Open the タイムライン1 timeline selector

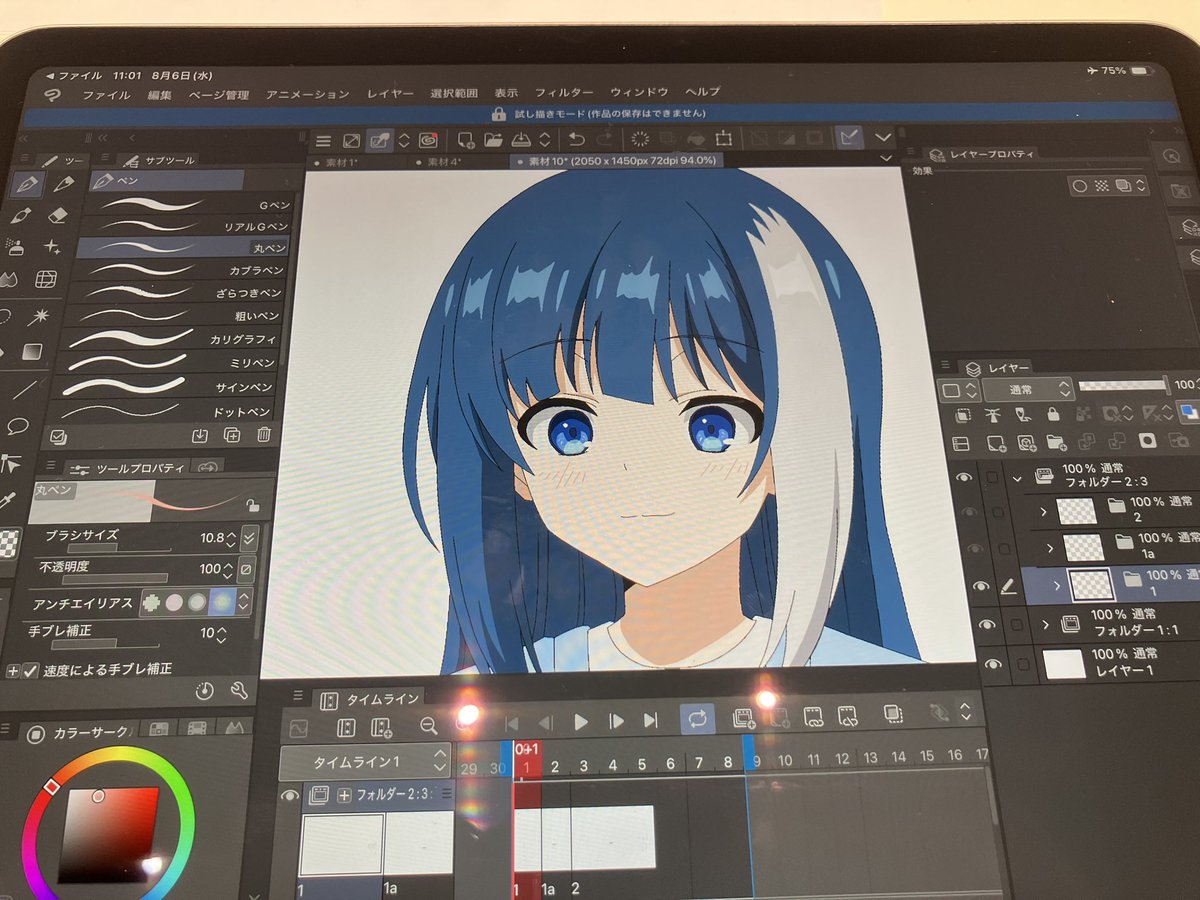tap(364, 762)
